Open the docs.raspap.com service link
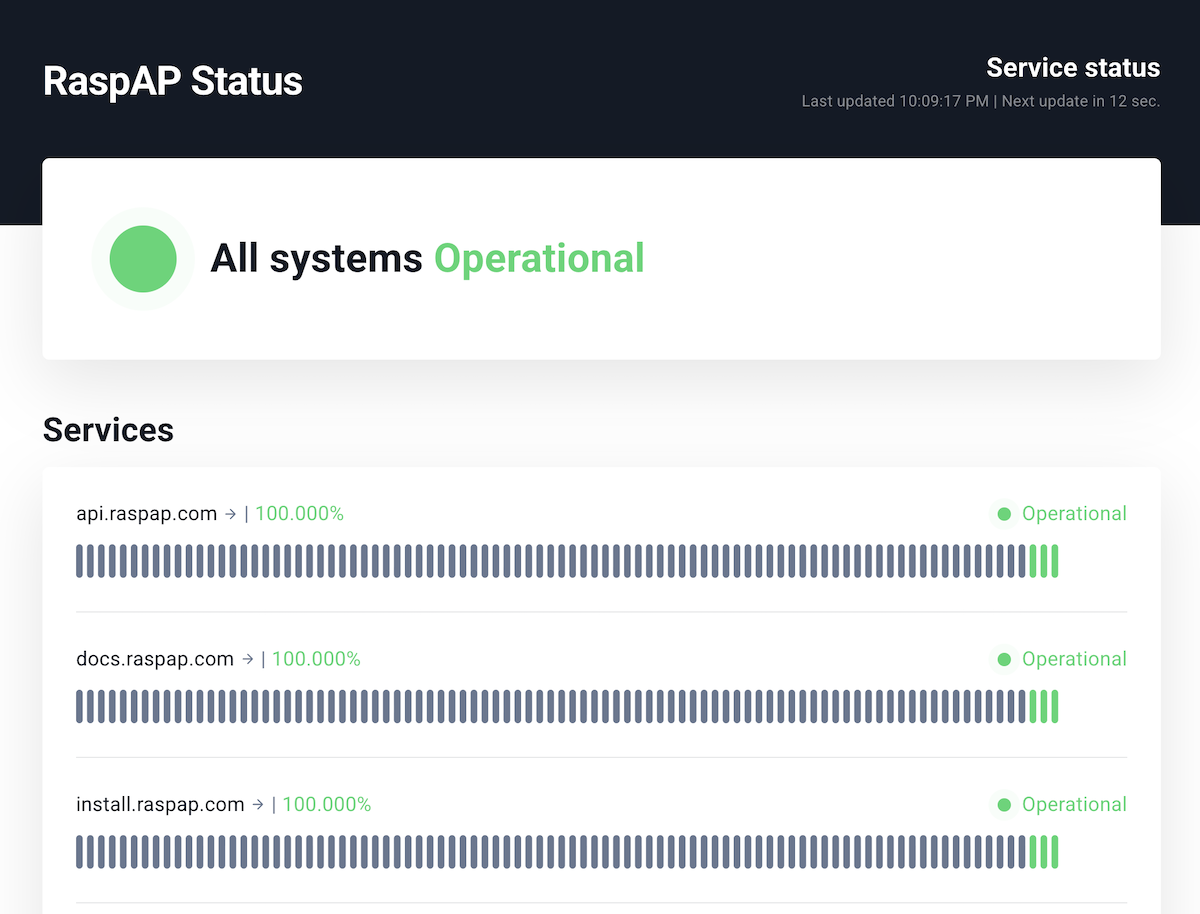 pyautogui.click(x=155, y=659)
